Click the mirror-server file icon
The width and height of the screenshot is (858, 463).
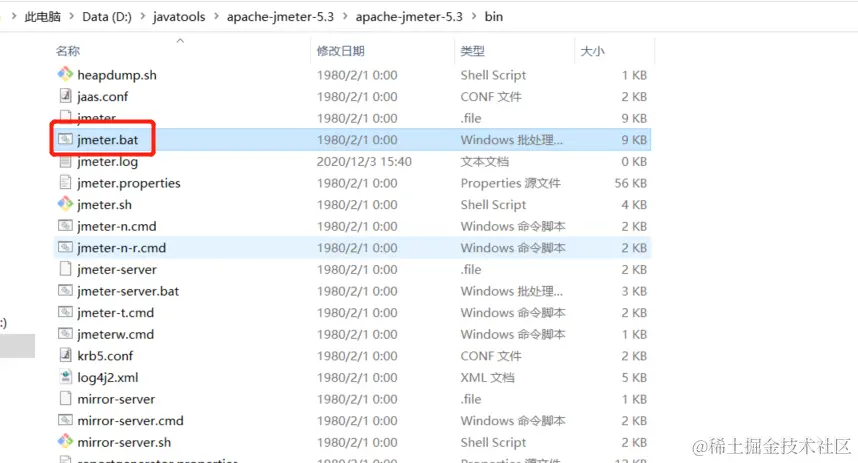coord(65,398)
